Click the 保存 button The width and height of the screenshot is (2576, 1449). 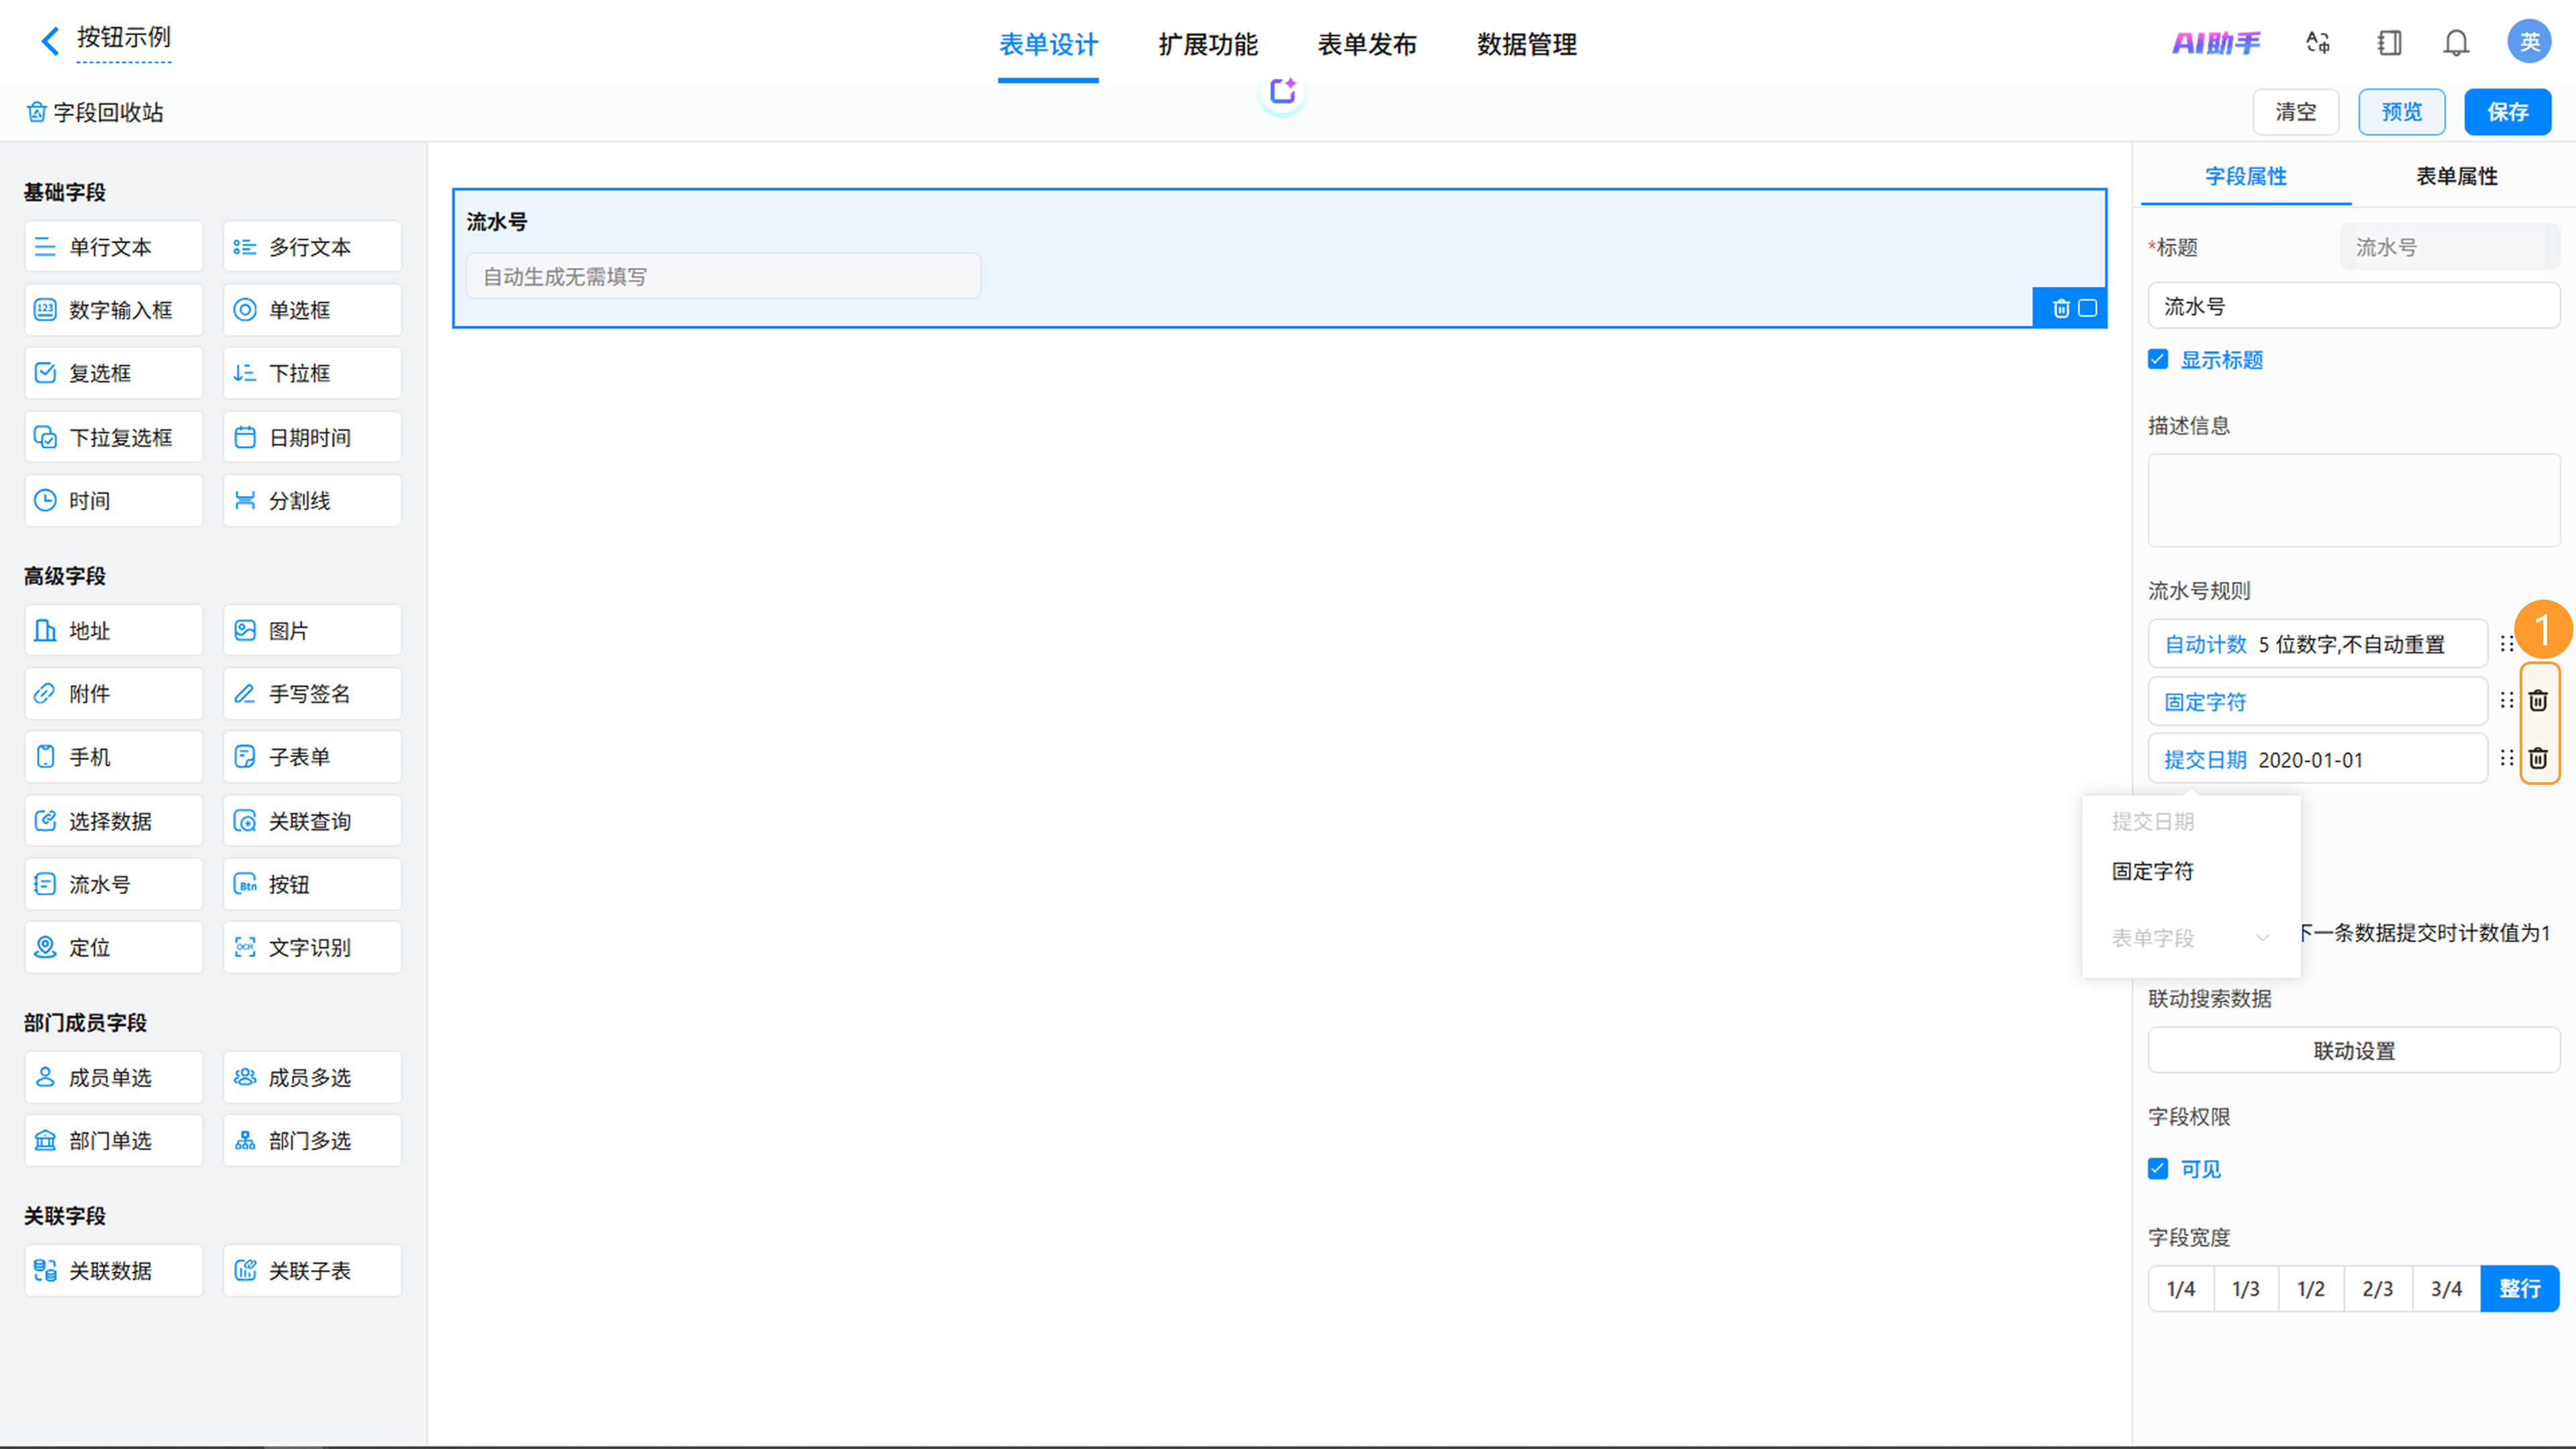coord(2507,112)
